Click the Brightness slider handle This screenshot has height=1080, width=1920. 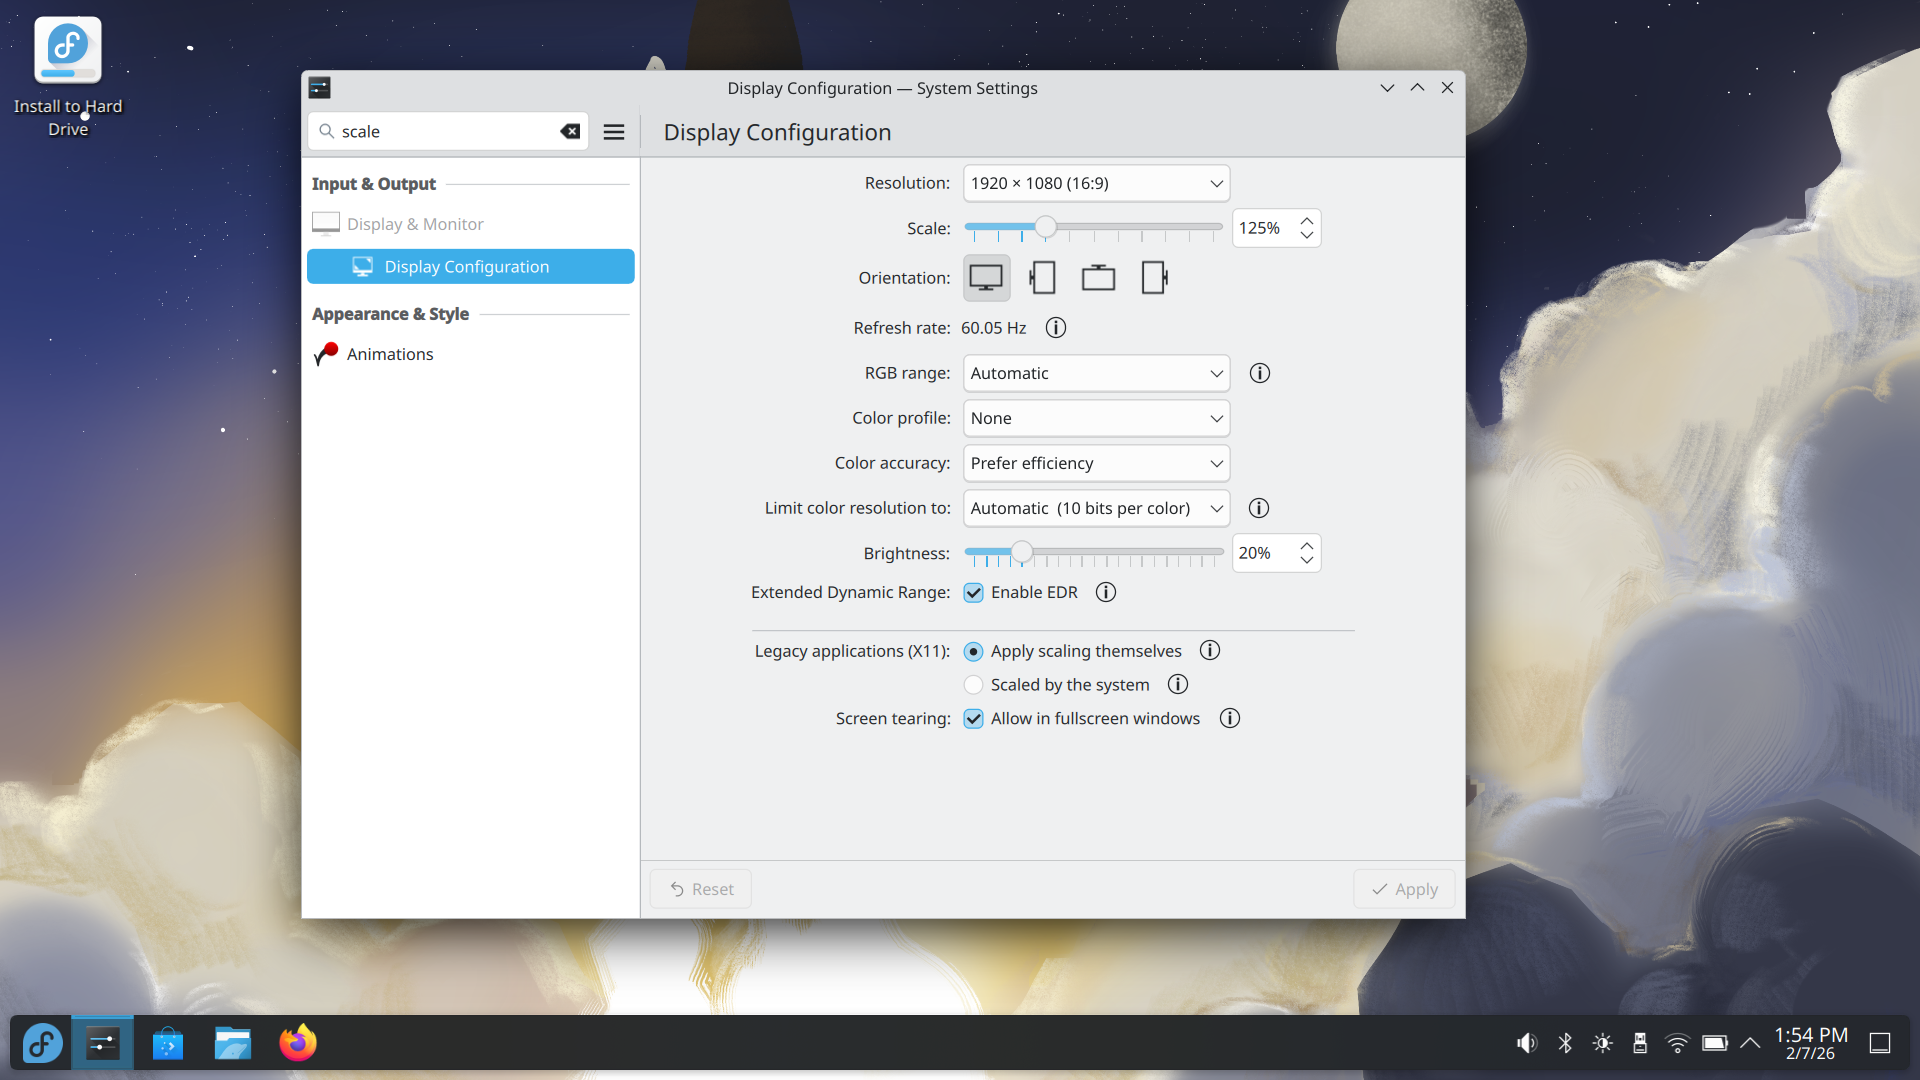[x=1021, y=552]
